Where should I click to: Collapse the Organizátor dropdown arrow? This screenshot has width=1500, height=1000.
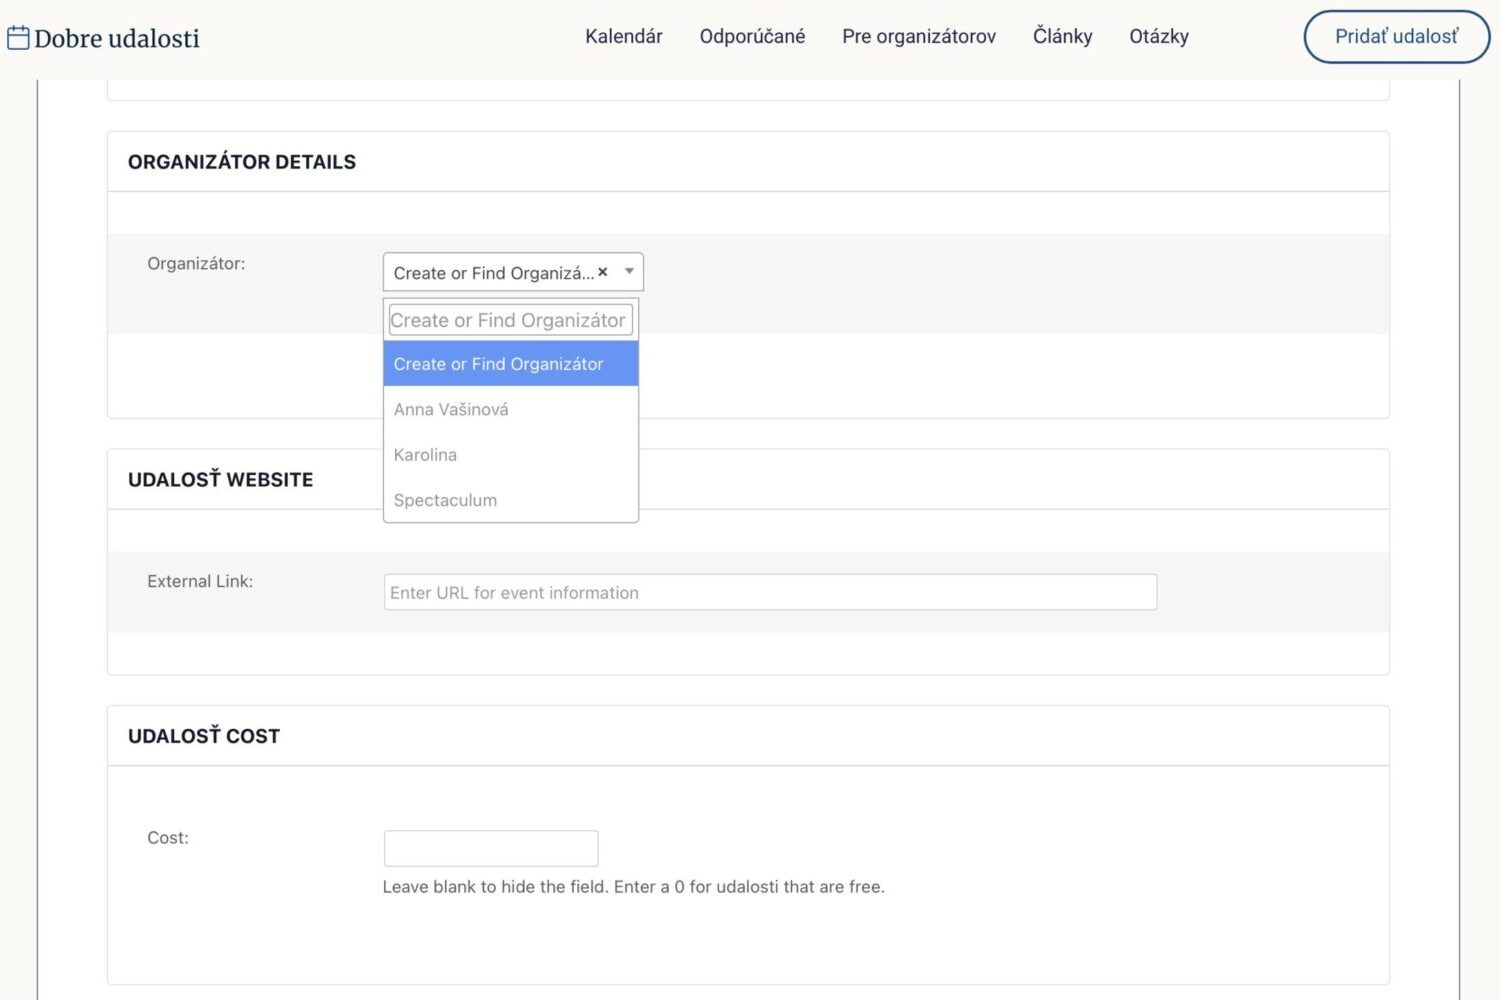pos(629,272)
